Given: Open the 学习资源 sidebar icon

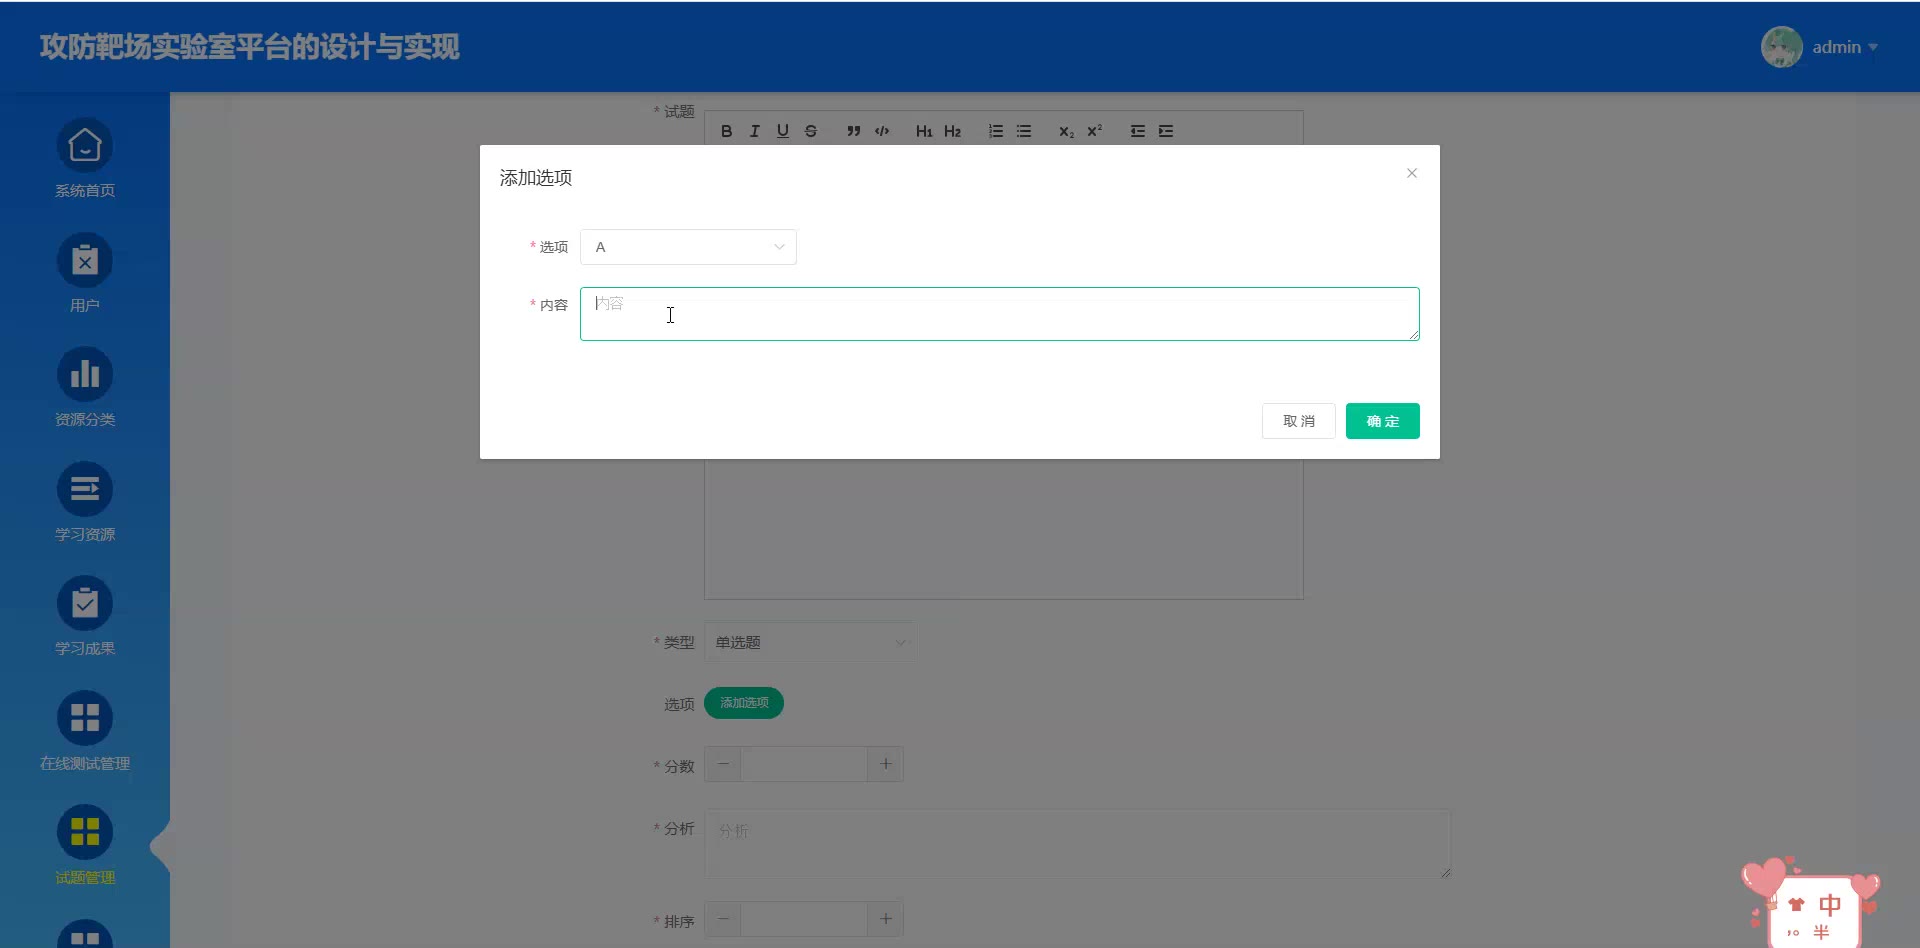Looking at the screenshot, I should 85,490.
